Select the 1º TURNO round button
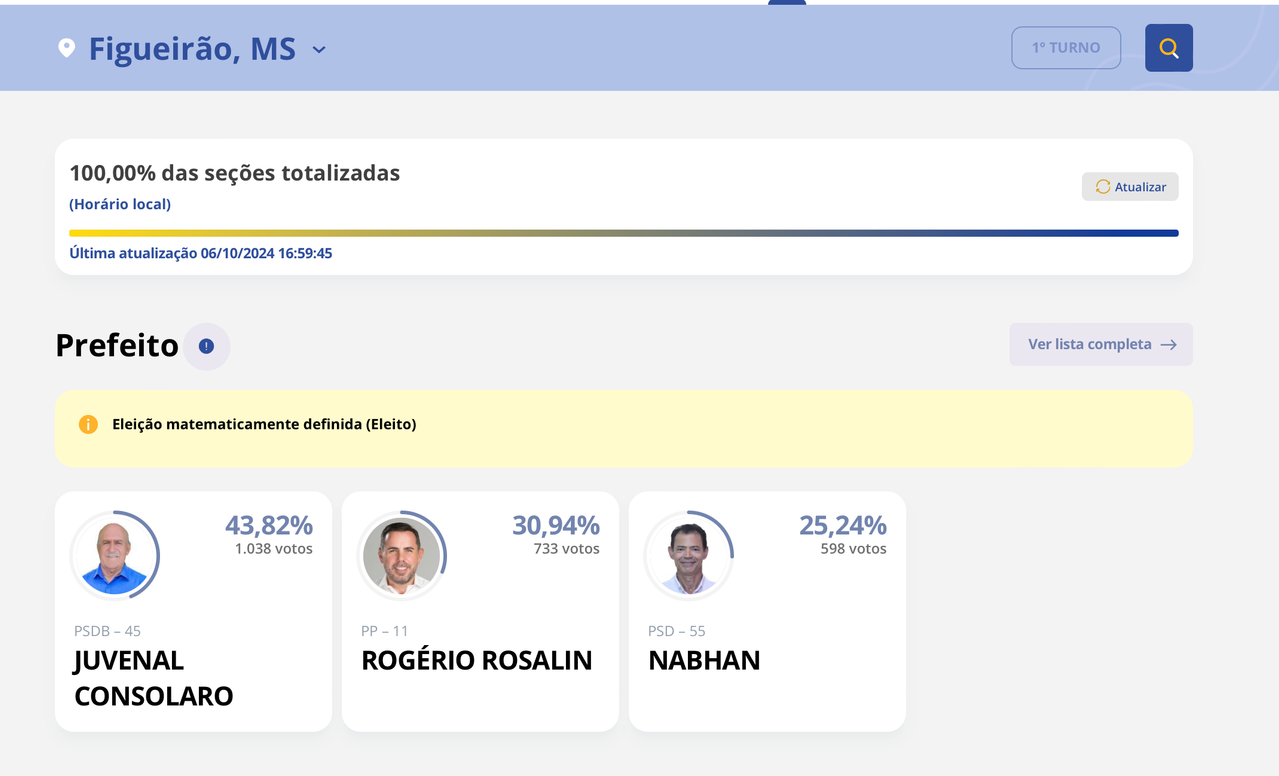 (x=1066, y=48)
